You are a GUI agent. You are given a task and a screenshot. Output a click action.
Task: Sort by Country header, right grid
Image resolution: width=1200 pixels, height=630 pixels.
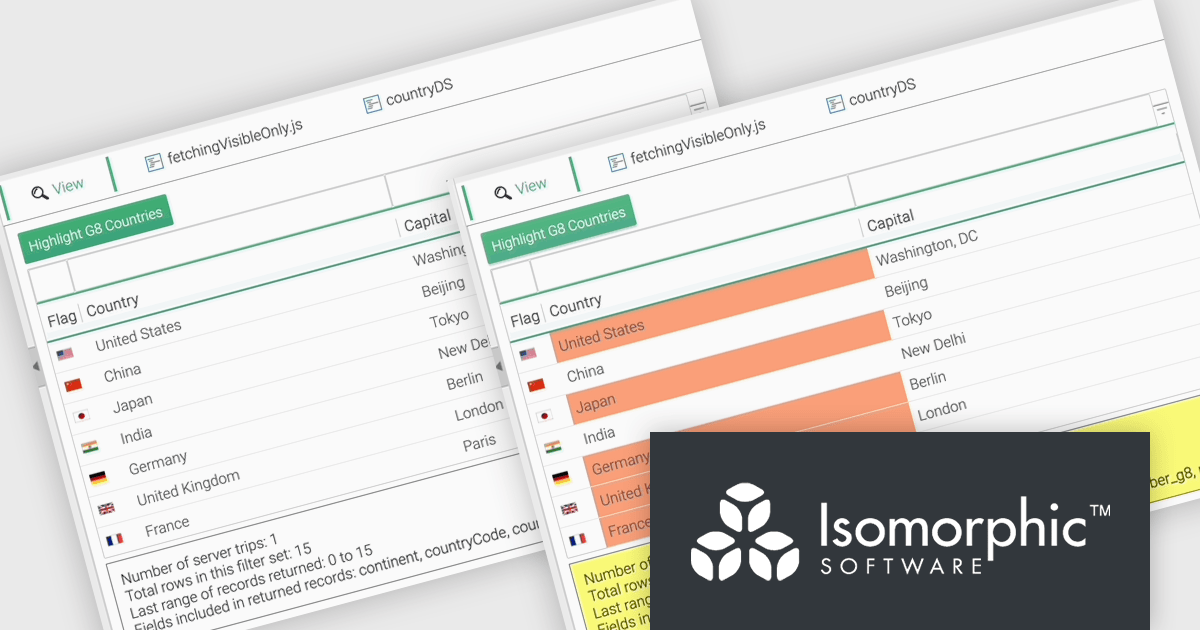pyautogui.click(x=575, y=304)
